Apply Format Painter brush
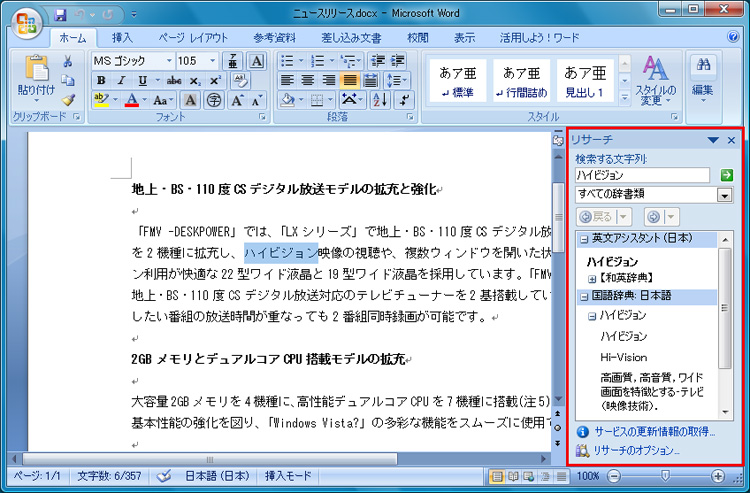The height and width of the screenshot is (493, 750). click(68, 99)
